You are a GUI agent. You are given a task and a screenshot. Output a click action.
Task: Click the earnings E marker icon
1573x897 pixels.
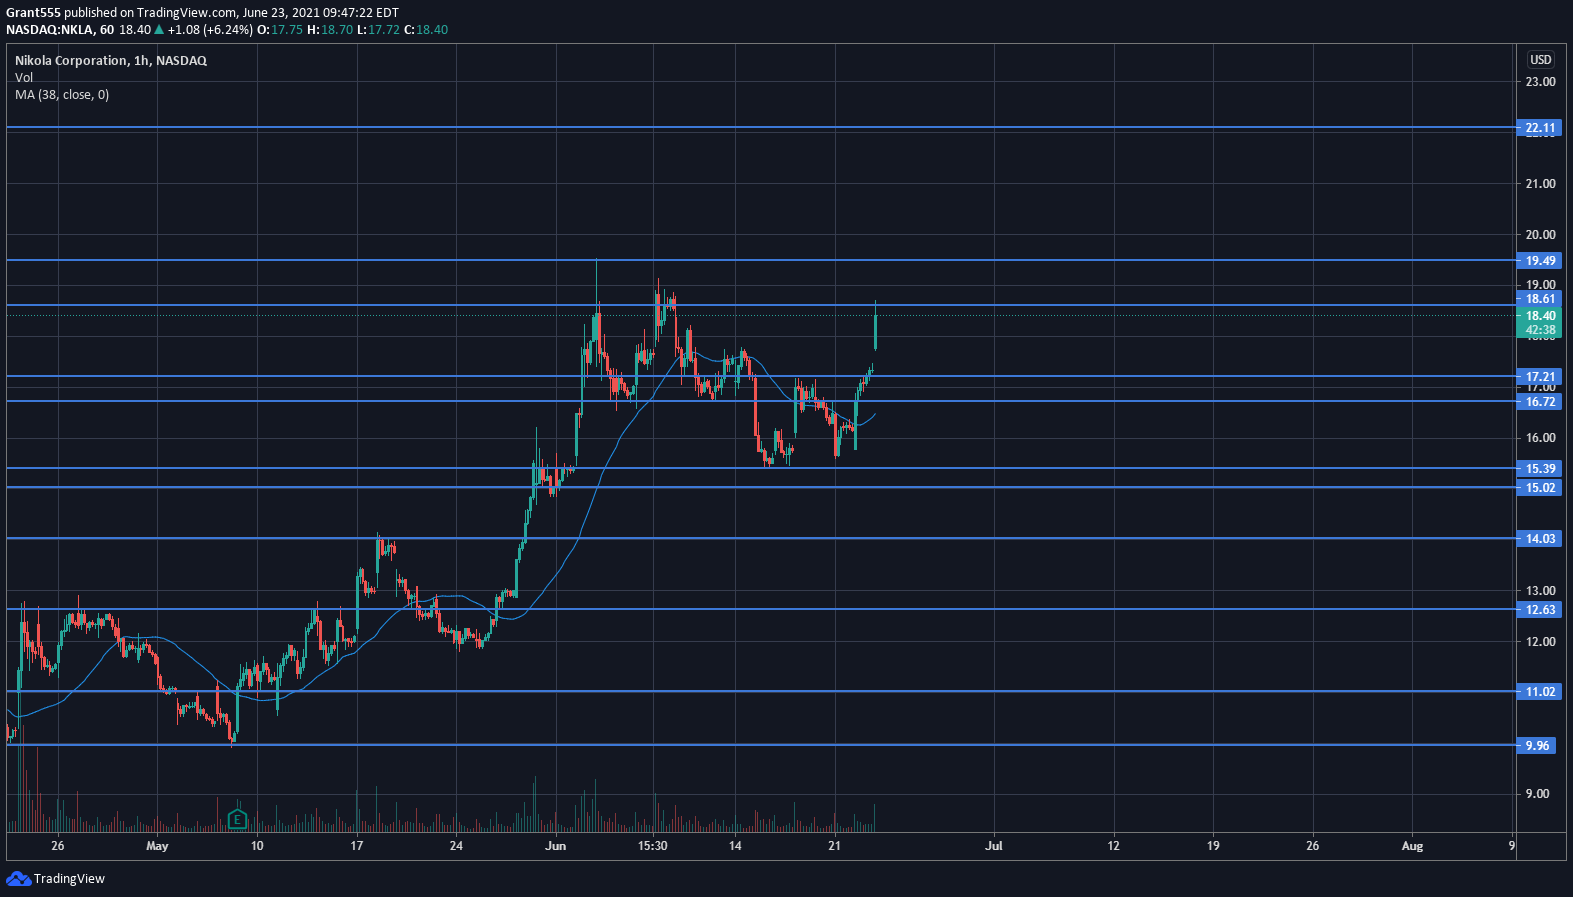(x=237, y=820)
